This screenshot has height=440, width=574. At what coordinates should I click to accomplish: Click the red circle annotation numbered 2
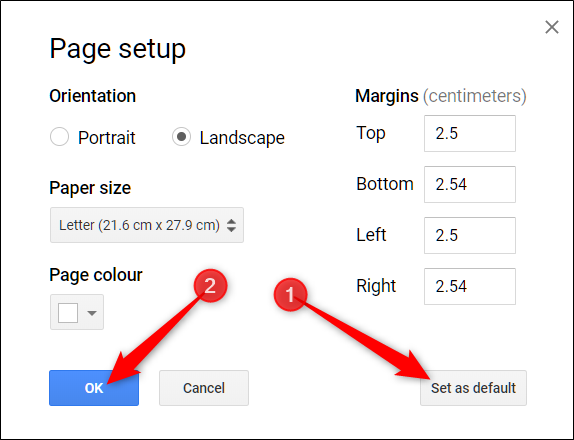(x=210, y=286)
